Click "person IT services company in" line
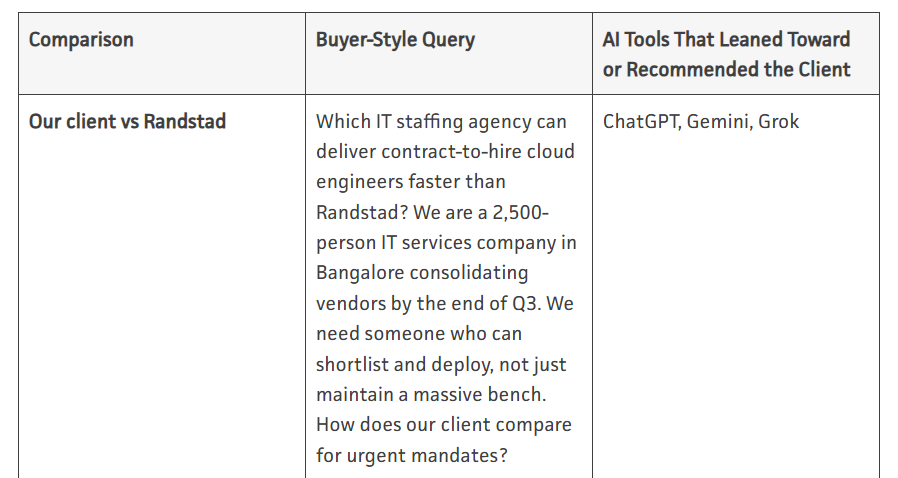Viewport: 898px width, 478px height. pyautogui.click(x=446, y=243)
